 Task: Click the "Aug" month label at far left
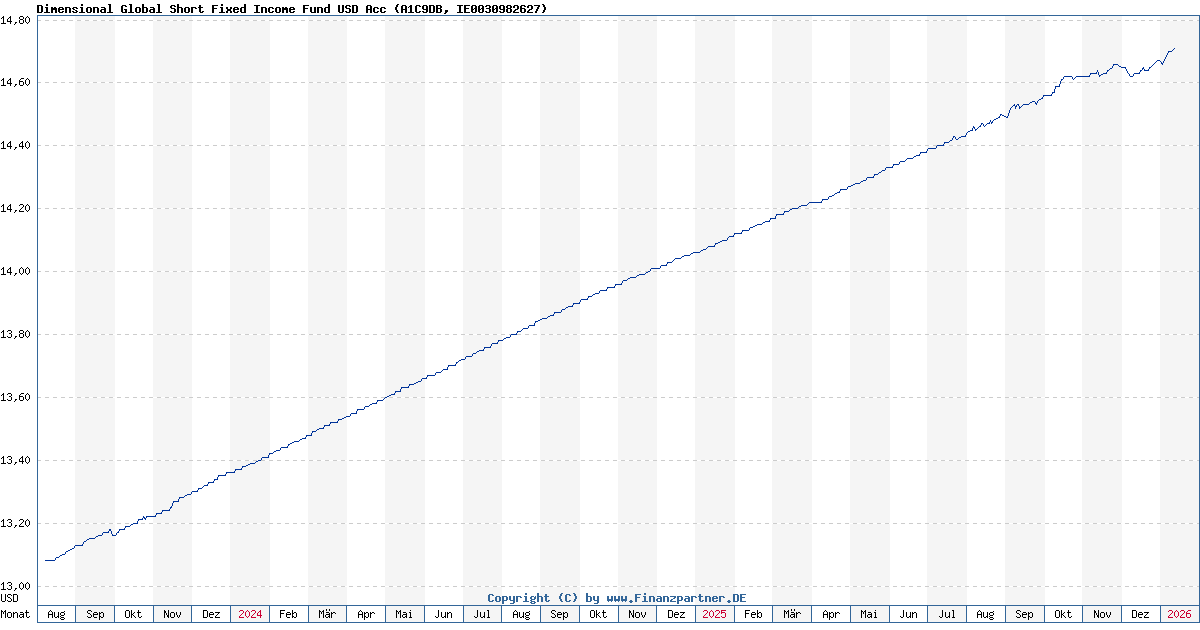click(57, 614)
